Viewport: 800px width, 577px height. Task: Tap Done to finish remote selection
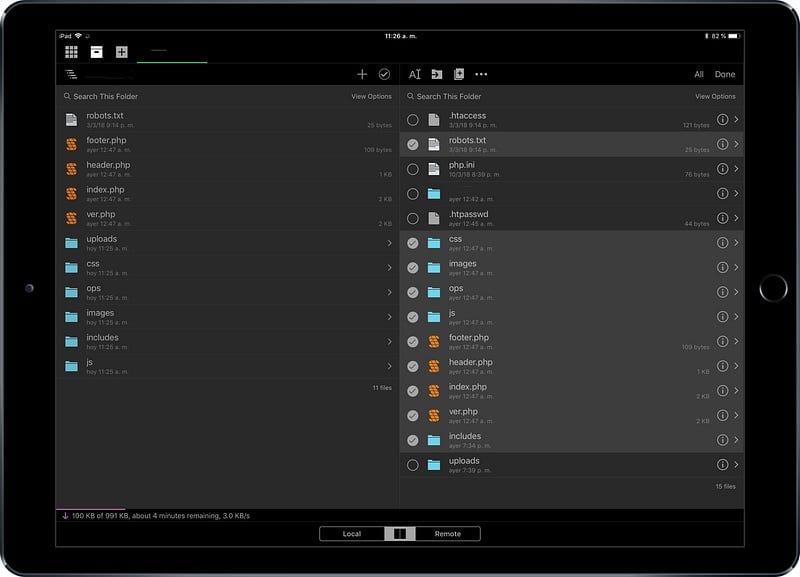coord(725,74)
